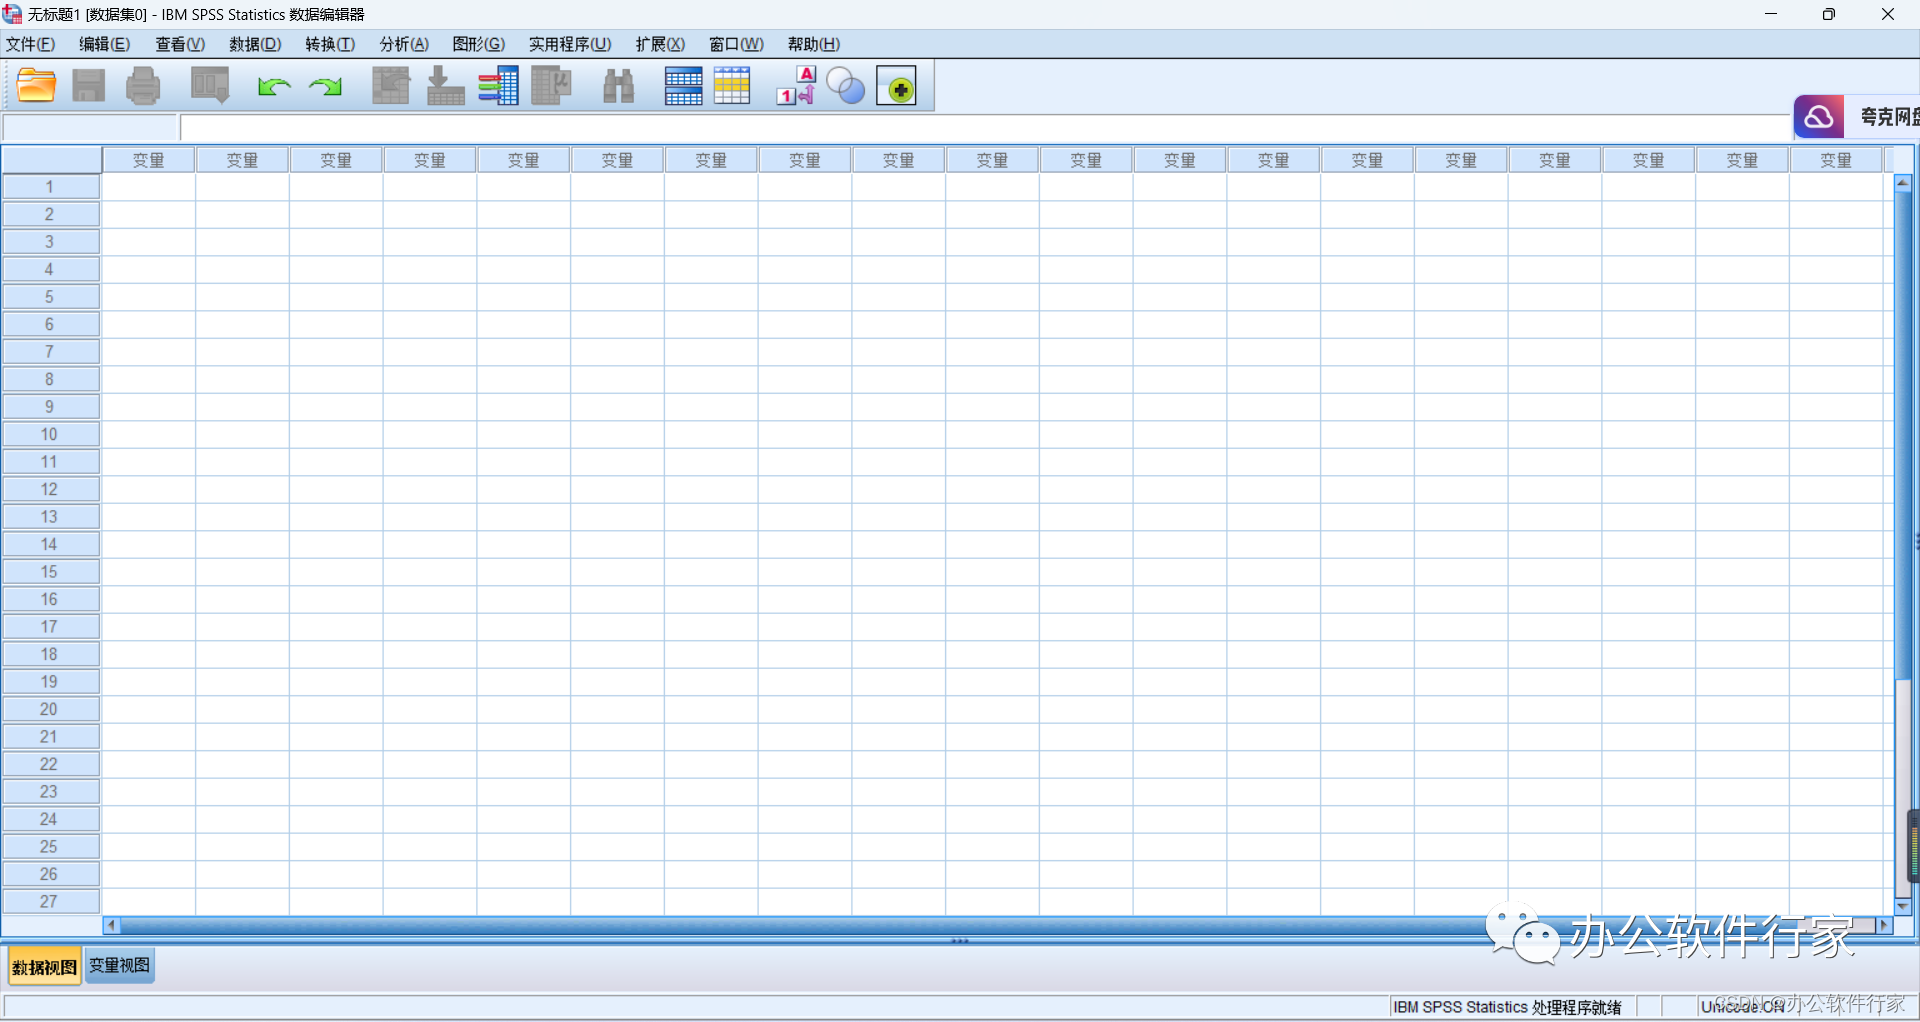Image resolution: width=1920 pixels, height=1022 pixels.
Task: Open a data document with the folder icon
Action: (36, 86)
